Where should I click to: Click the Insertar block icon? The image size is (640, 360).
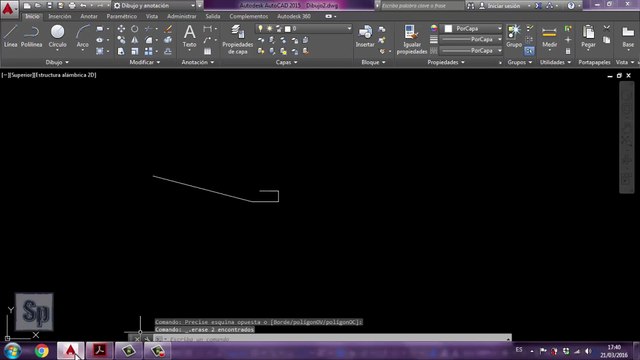[x=365, y=36]
